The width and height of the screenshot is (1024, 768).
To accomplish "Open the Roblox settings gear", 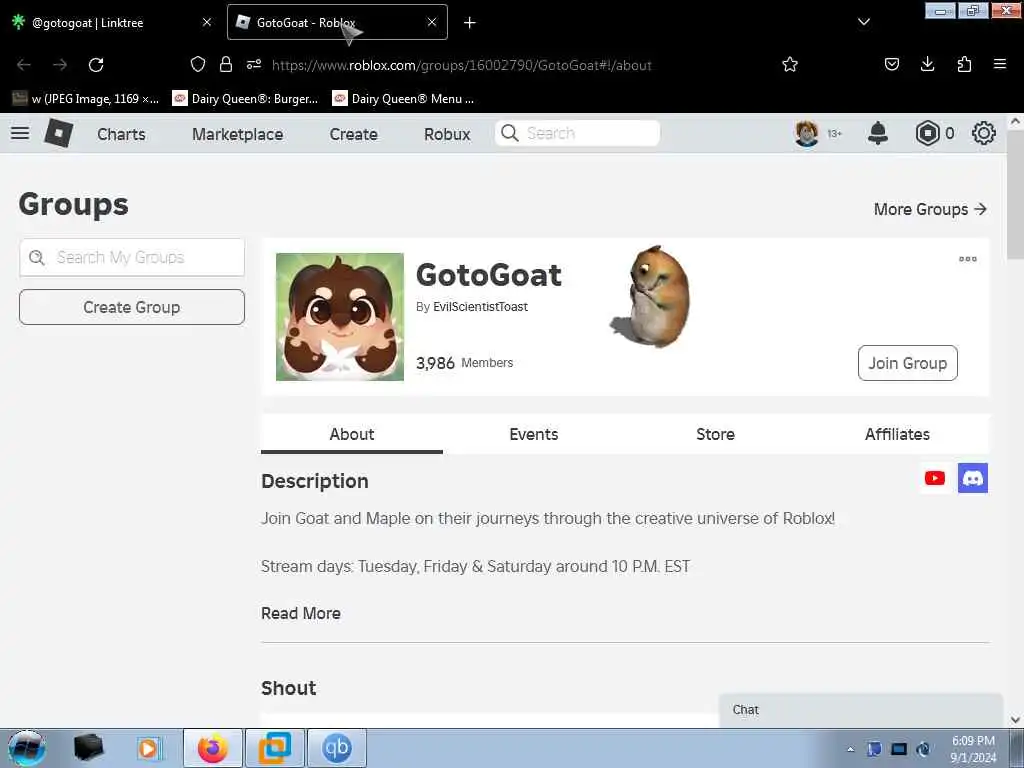I will point(984,133).
